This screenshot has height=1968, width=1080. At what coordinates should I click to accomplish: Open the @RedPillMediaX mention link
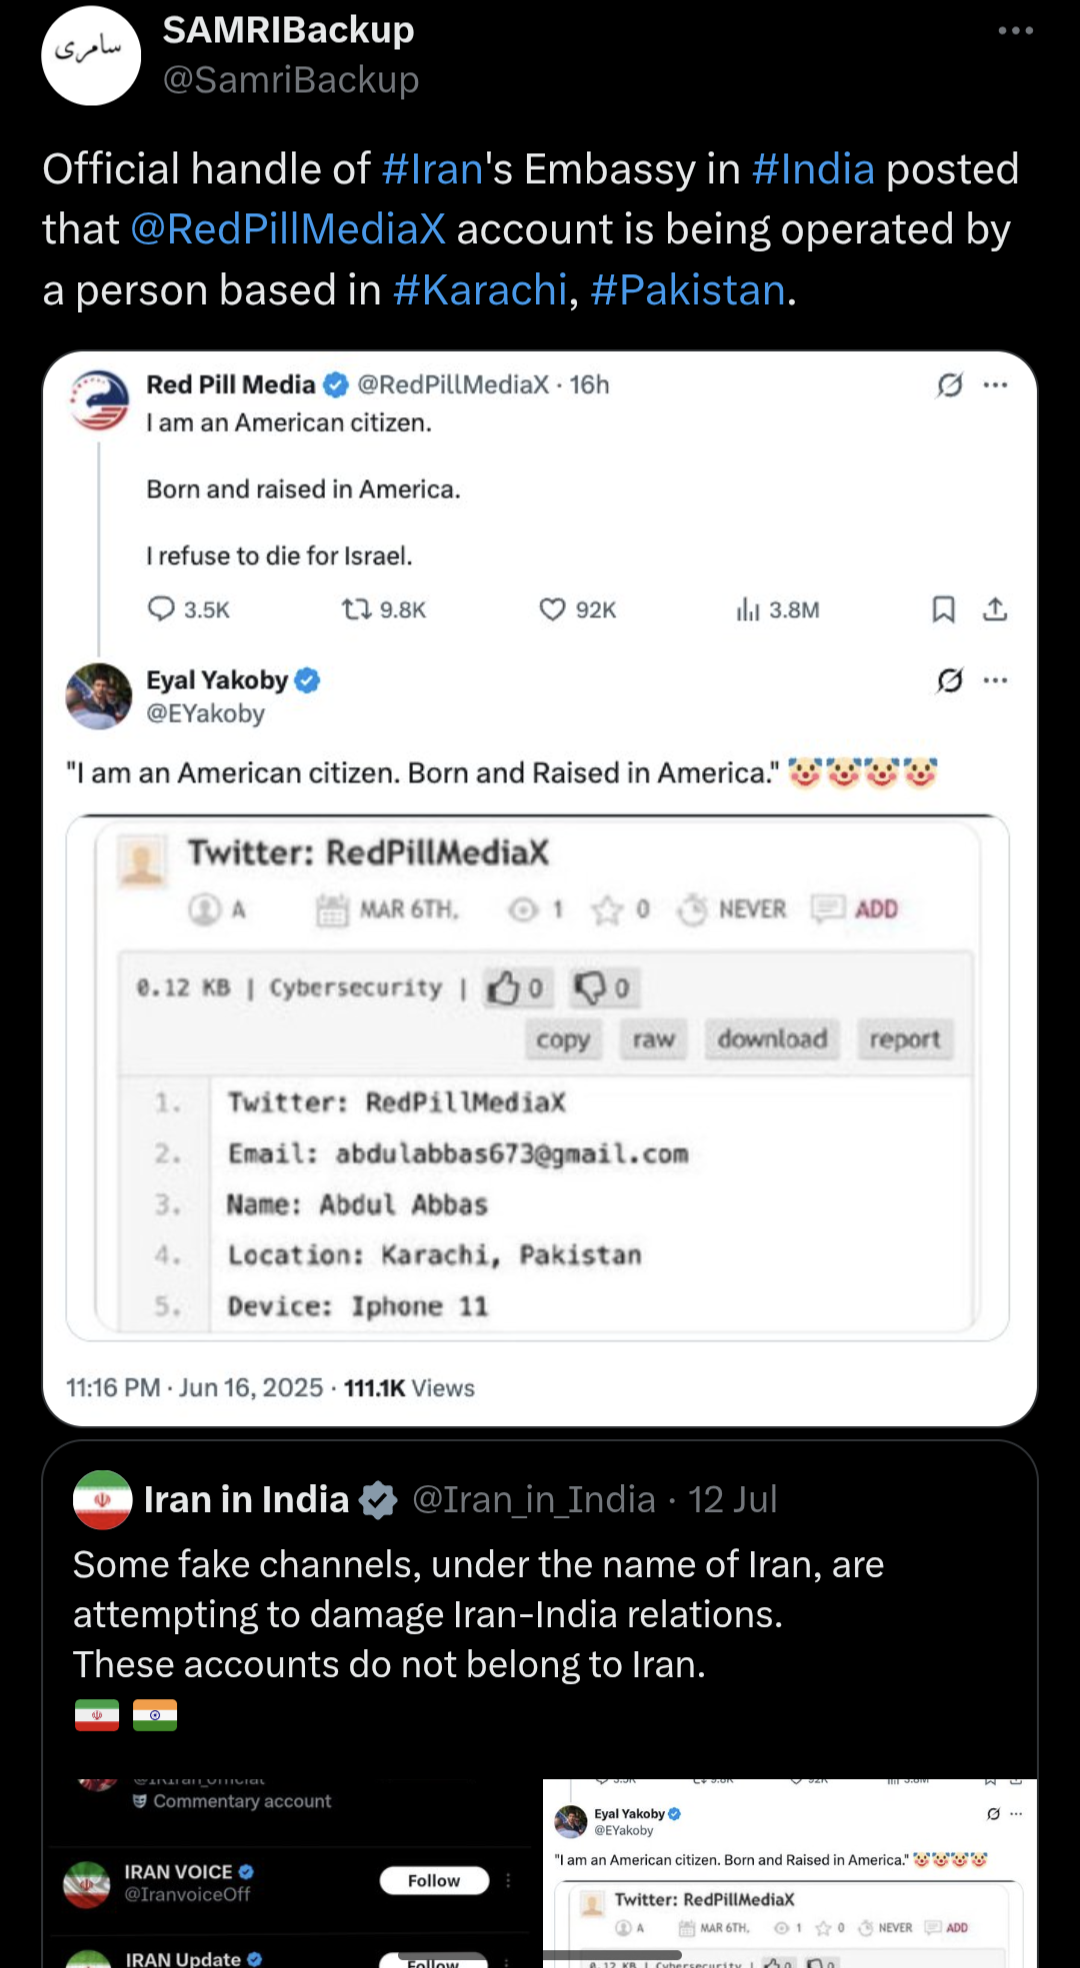(288, 229)
